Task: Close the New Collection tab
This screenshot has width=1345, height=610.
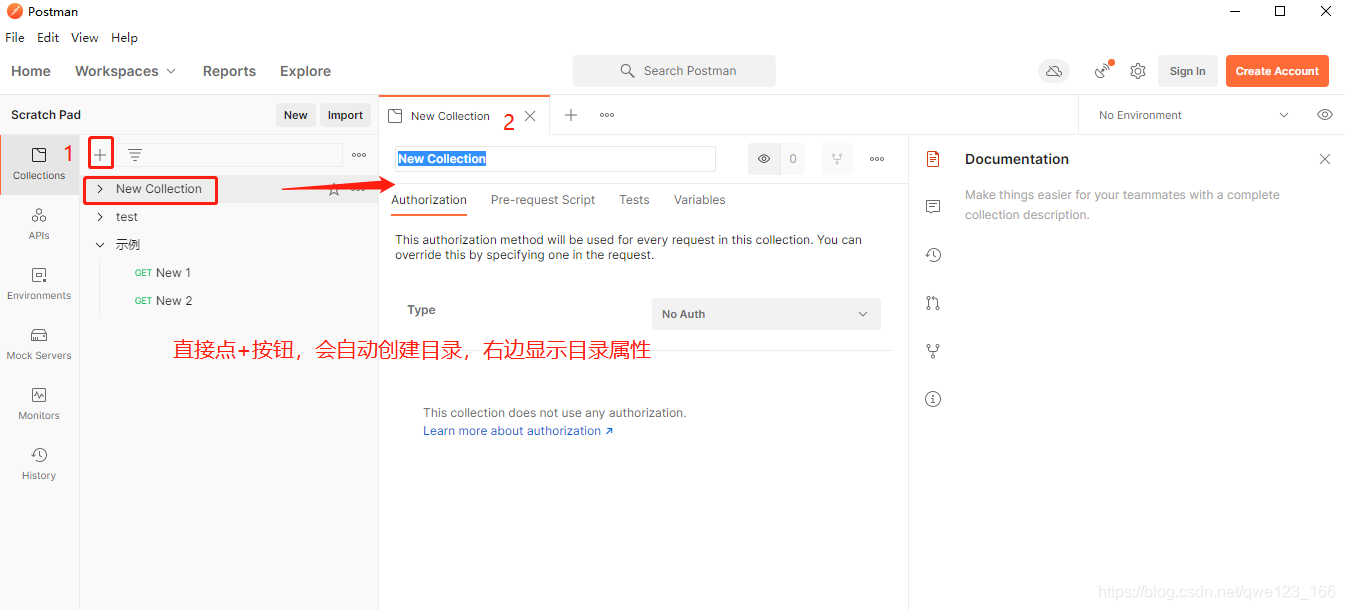Action: pyautogui.click(x=530, y=116)
